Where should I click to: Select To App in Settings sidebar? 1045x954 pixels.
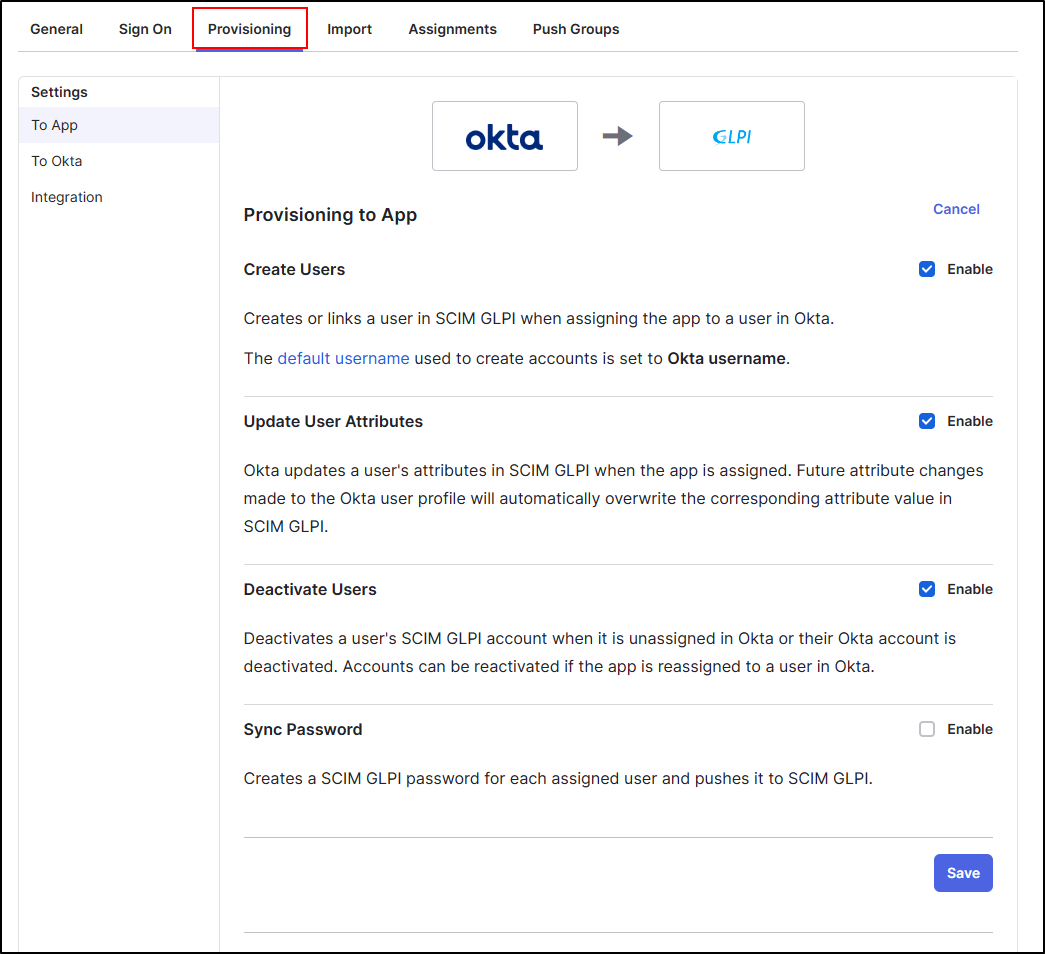click(55, 125)
